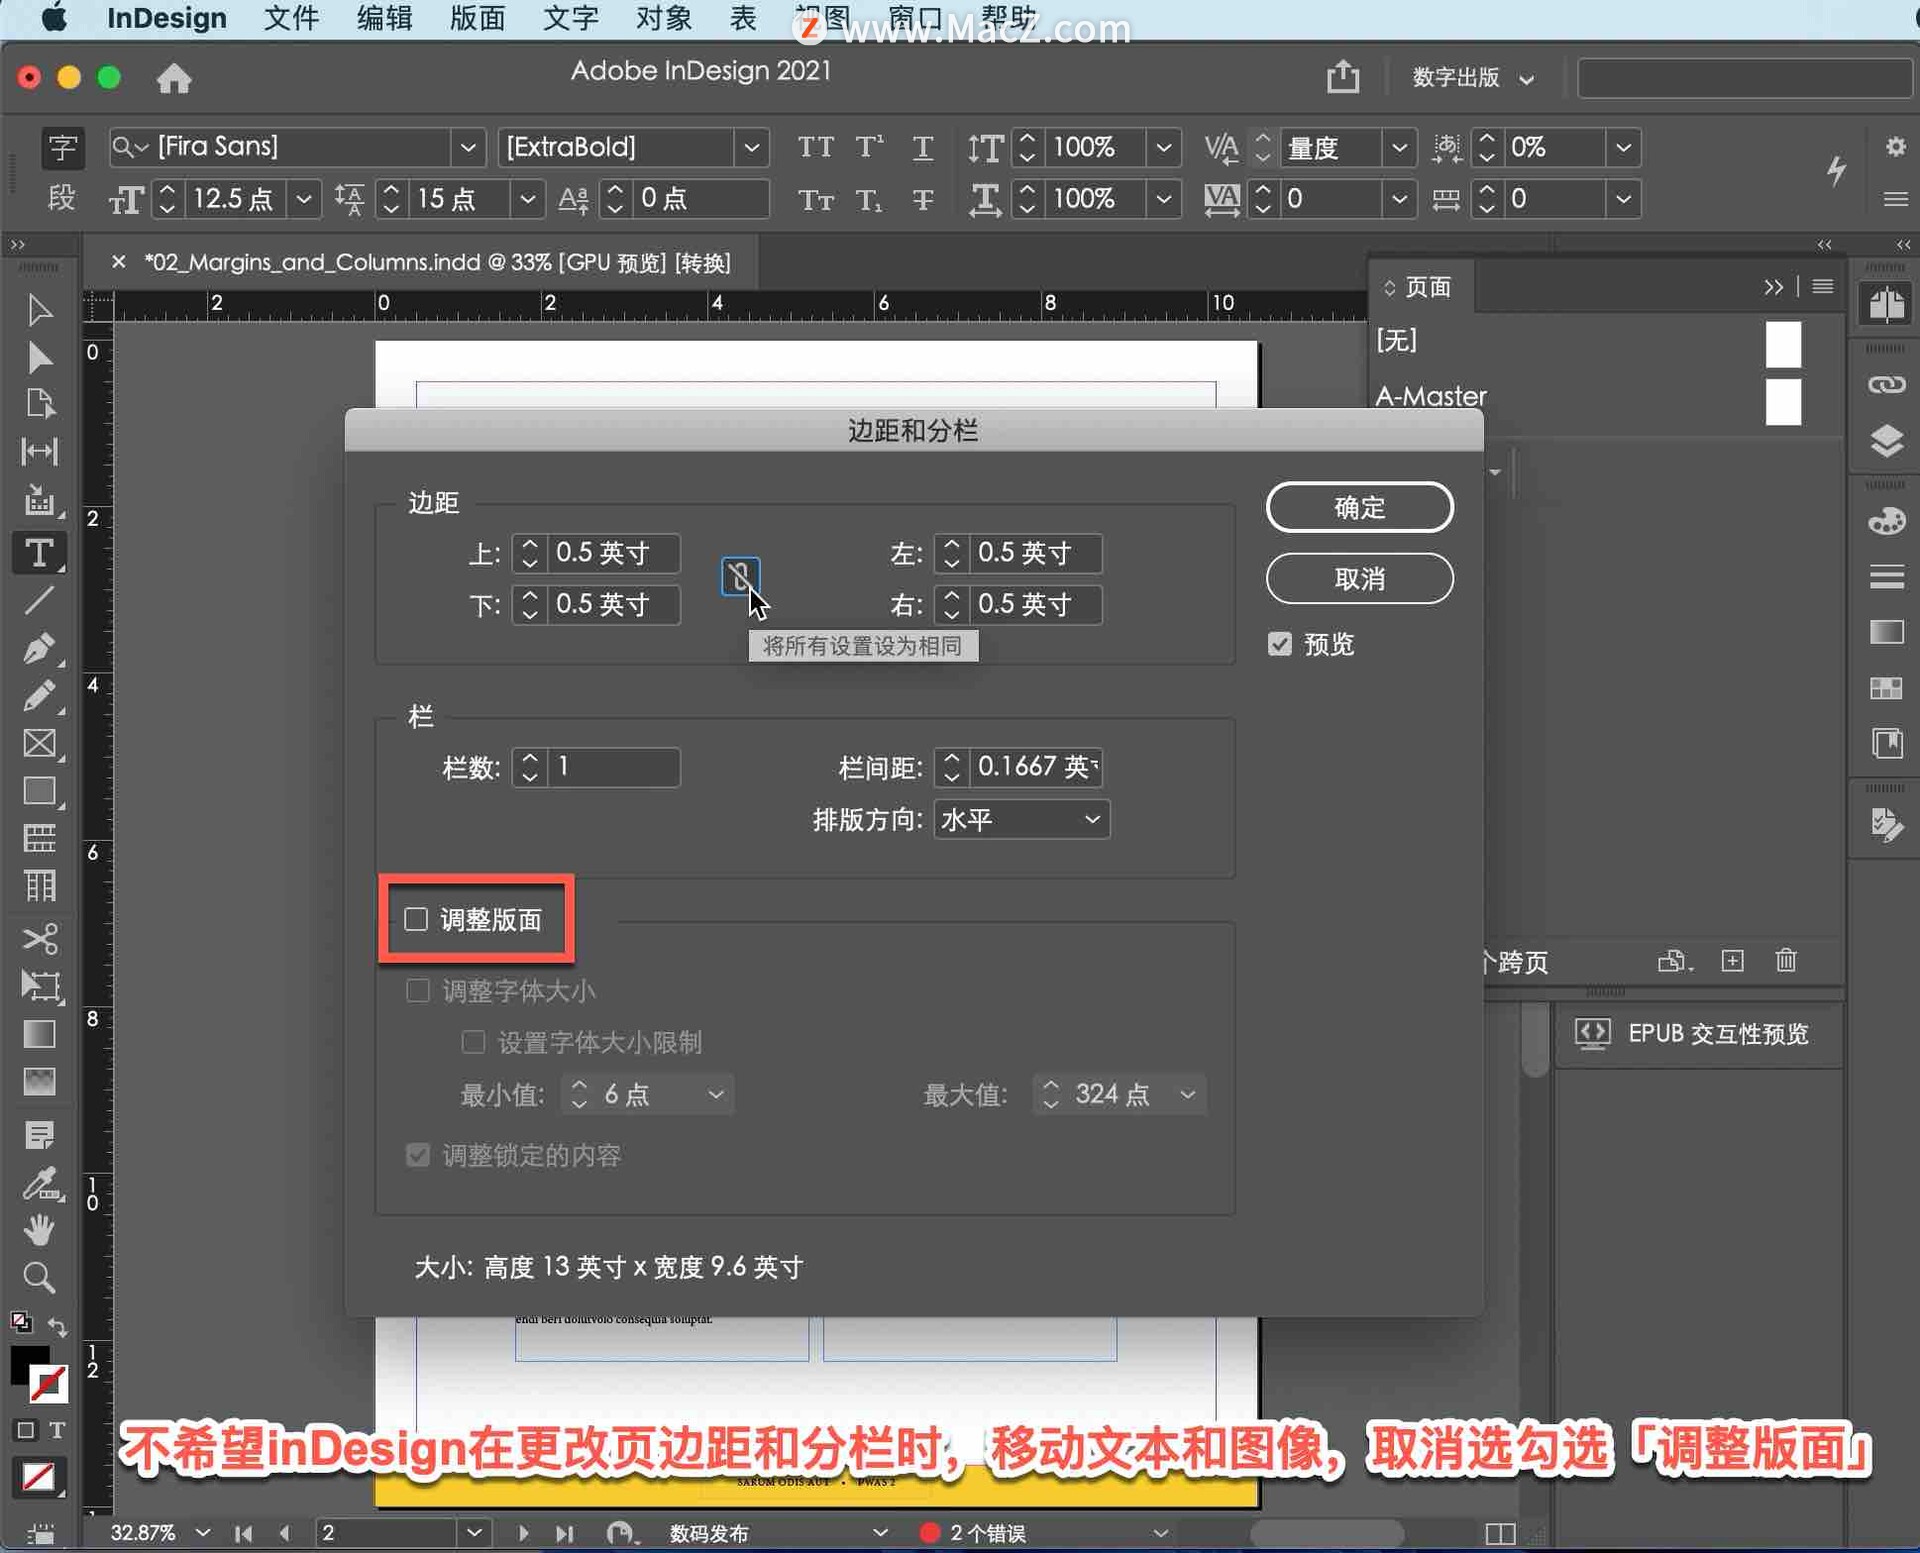This screenshot has width=1920, height=1553.
Task: Select the Type tool
Action: [39, 553]
